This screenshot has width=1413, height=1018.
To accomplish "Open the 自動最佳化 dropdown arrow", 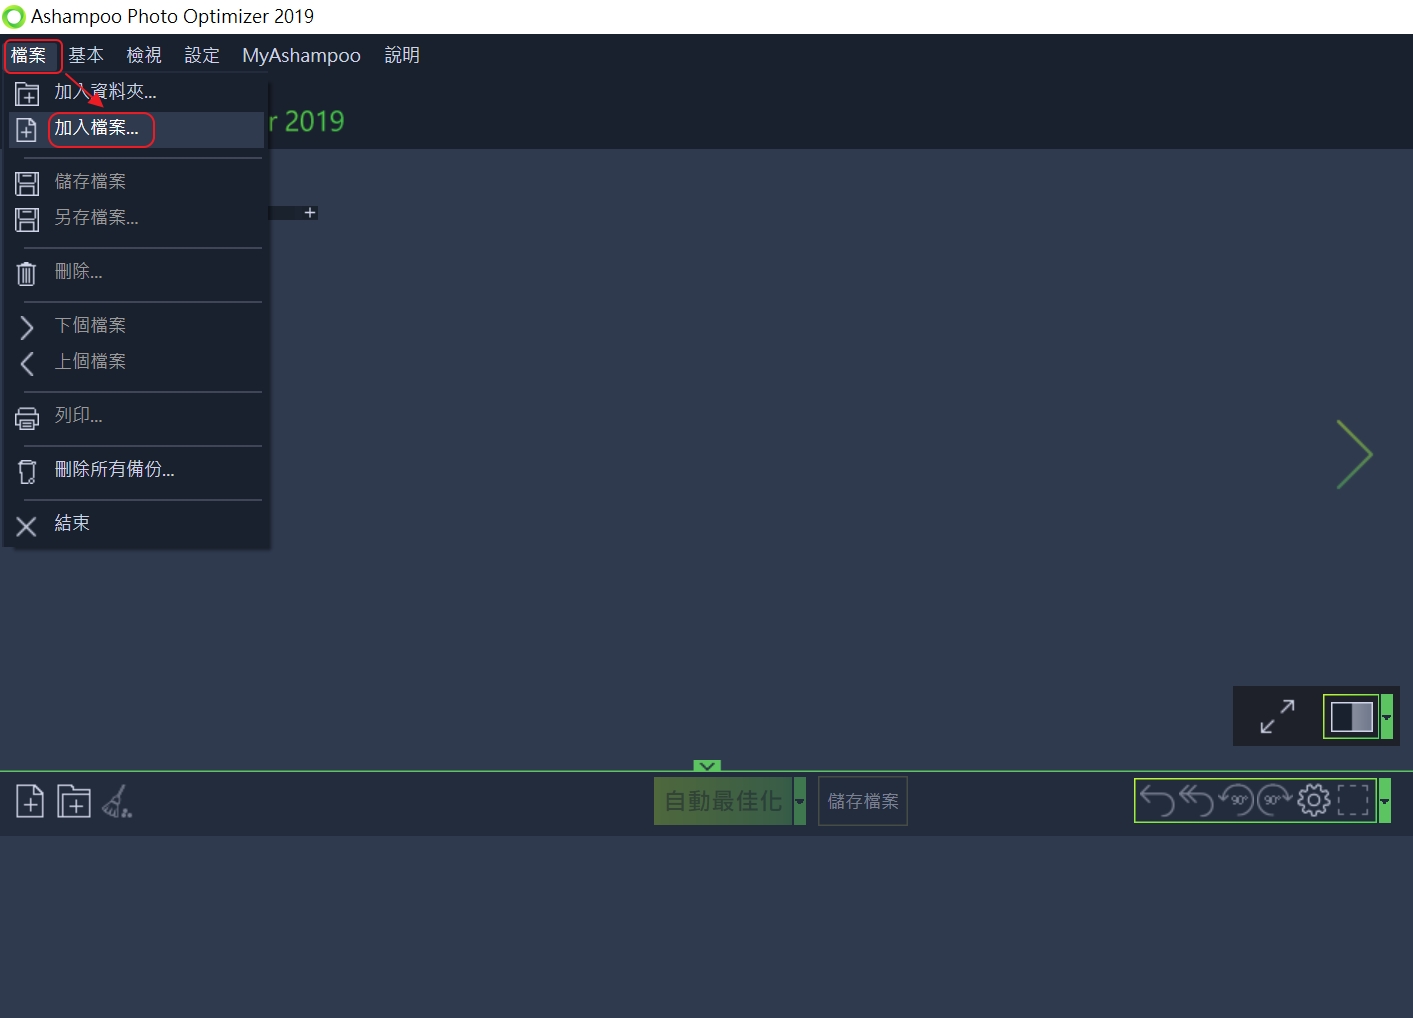I will click(800, 801).
